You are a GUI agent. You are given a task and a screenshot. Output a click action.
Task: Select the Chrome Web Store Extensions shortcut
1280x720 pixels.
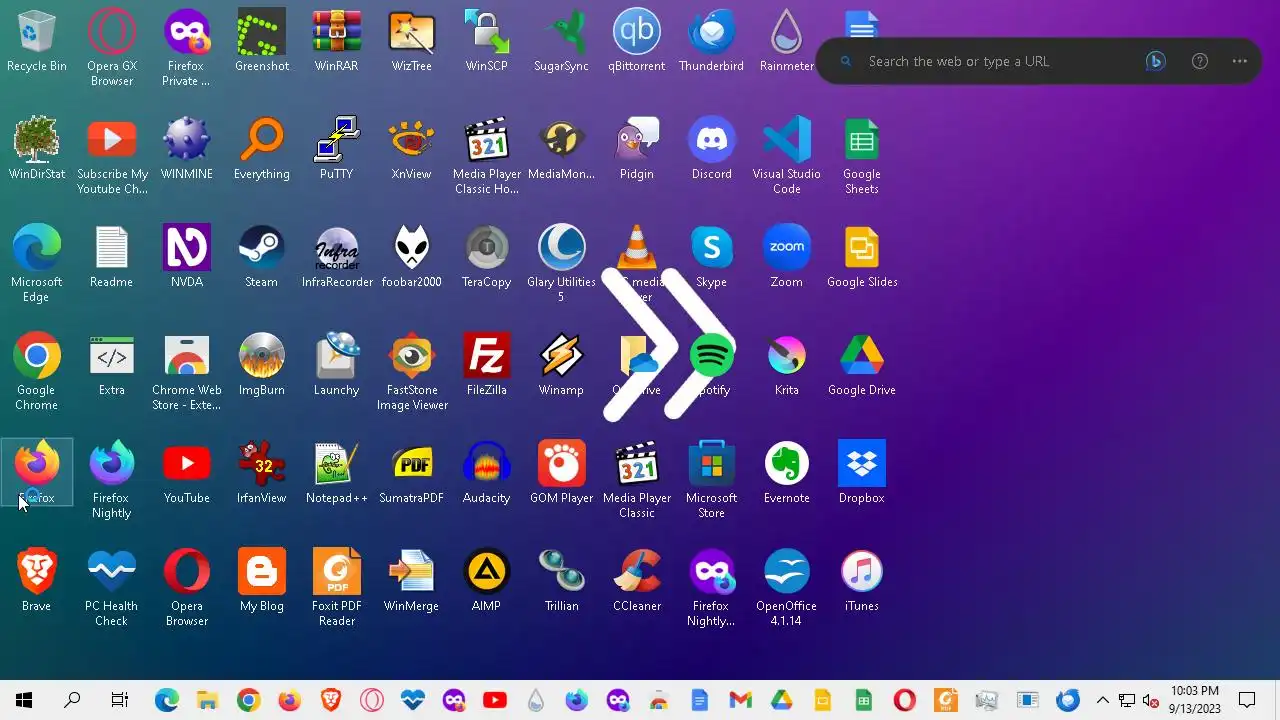click(x=186, y=372)
